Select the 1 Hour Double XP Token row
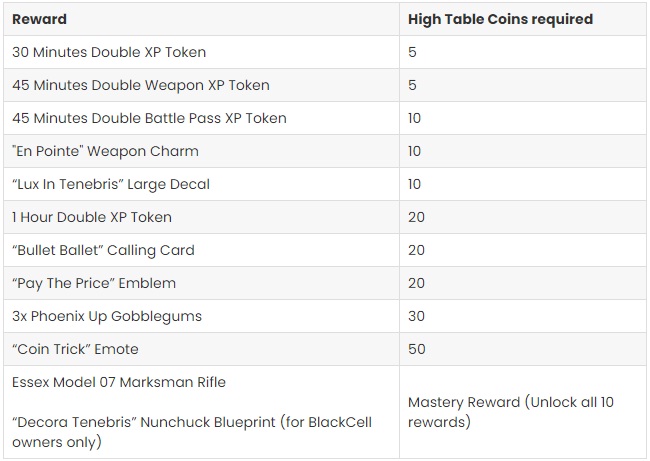This screenshot has height=461, width=650. coord(325,217)
